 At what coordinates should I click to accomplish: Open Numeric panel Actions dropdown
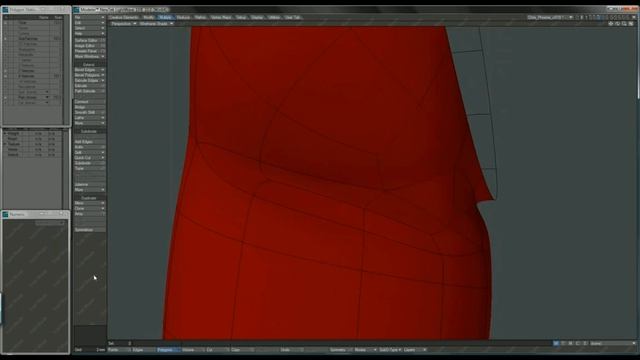[50, 223]
